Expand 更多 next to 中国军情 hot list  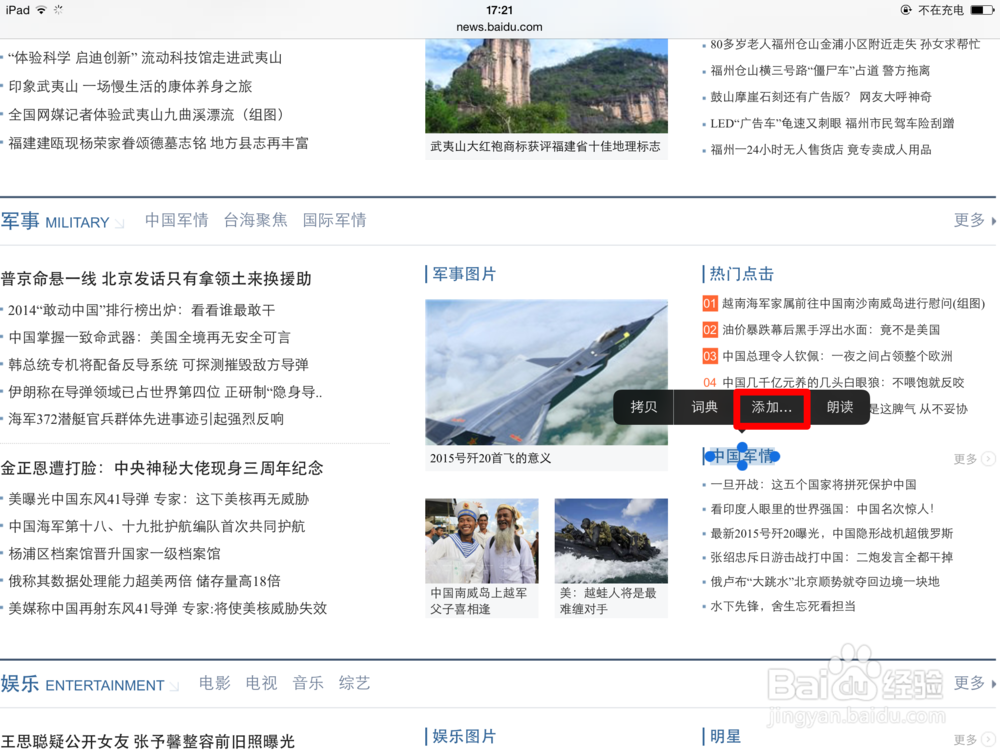968,458
